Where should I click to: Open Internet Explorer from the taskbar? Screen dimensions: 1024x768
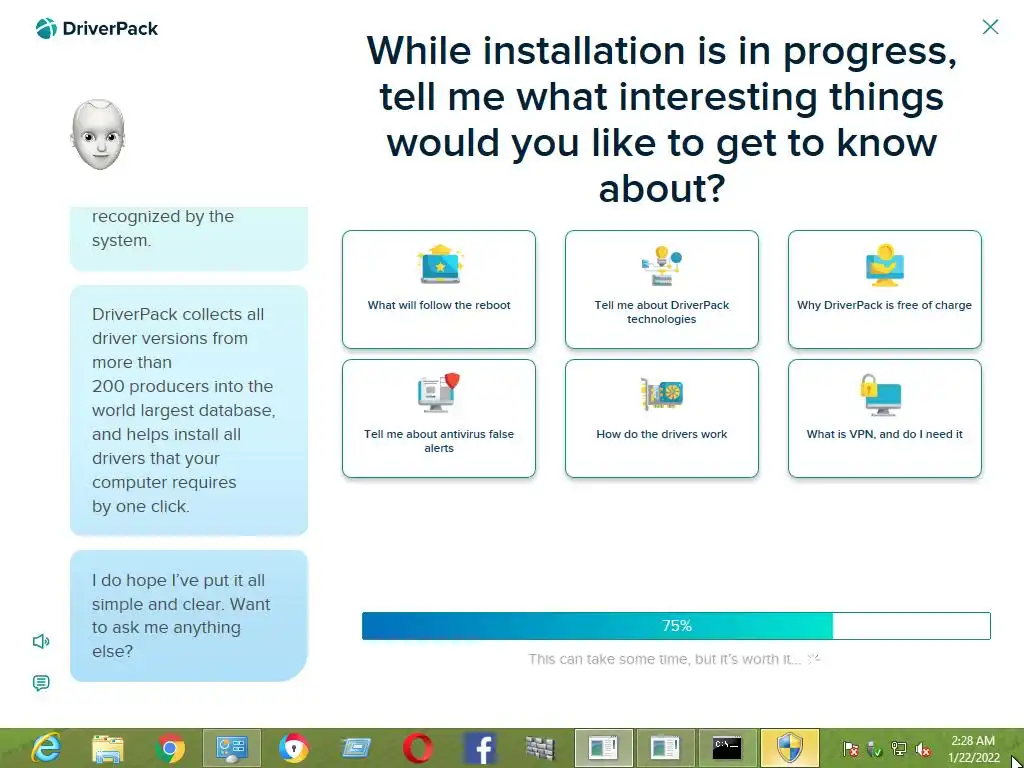tap(46, 748)
